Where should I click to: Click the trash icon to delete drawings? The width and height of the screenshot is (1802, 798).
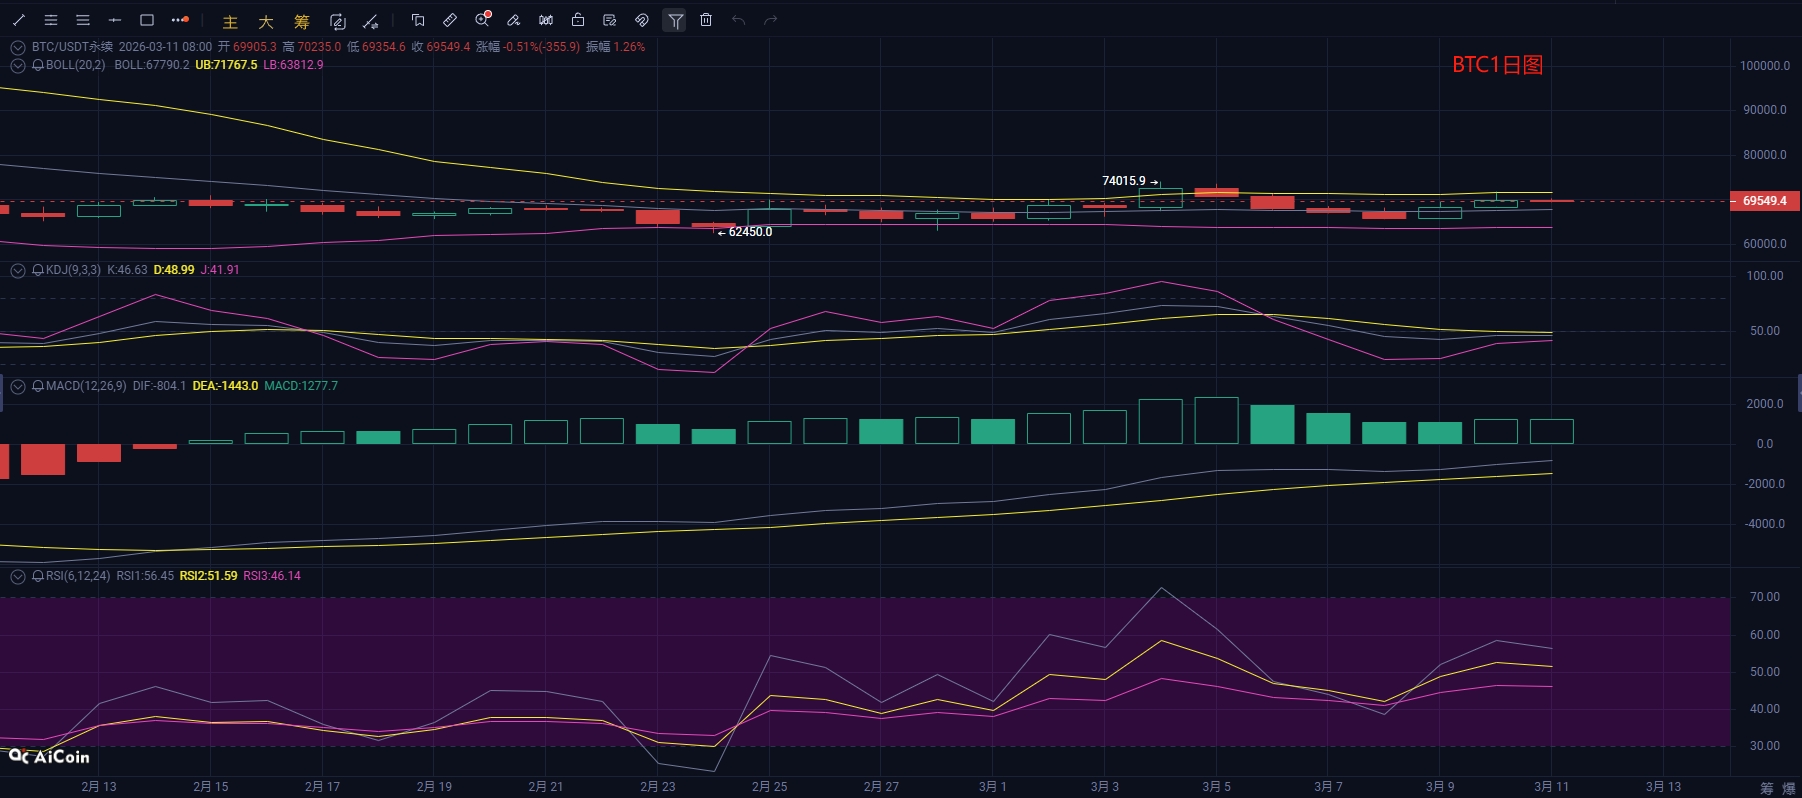click(x=706, y=20)
